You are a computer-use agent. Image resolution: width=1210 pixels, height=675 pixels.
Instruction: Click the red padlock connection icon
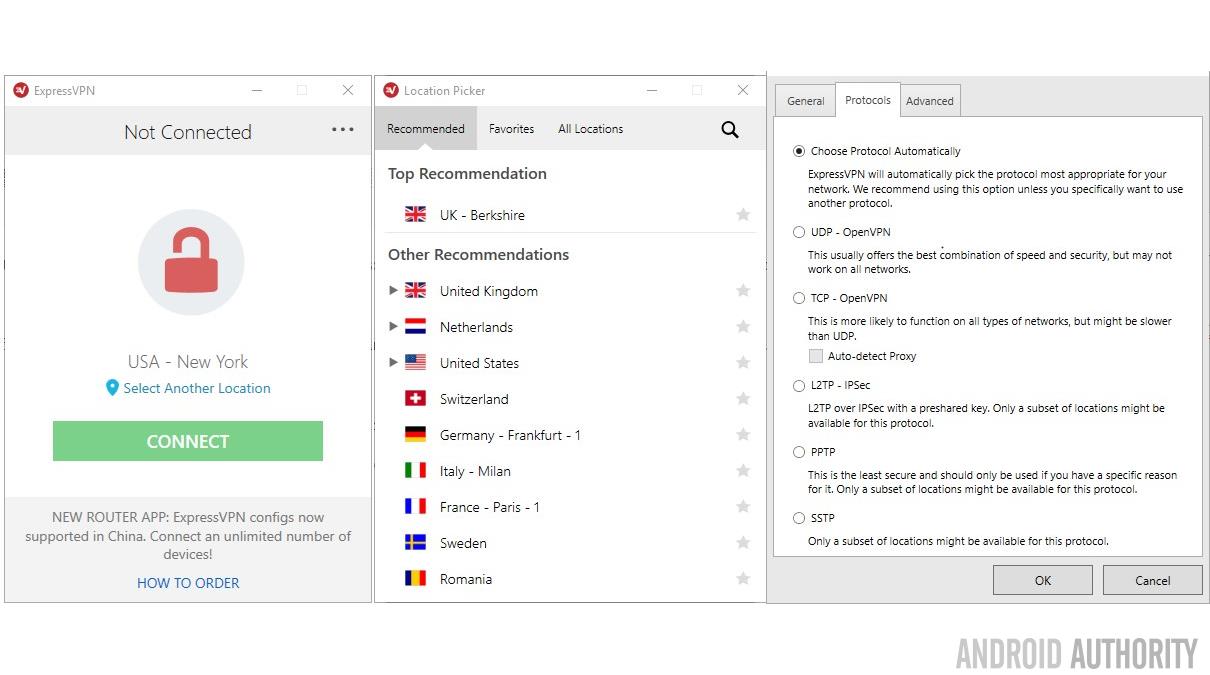(x=191, y=262)
